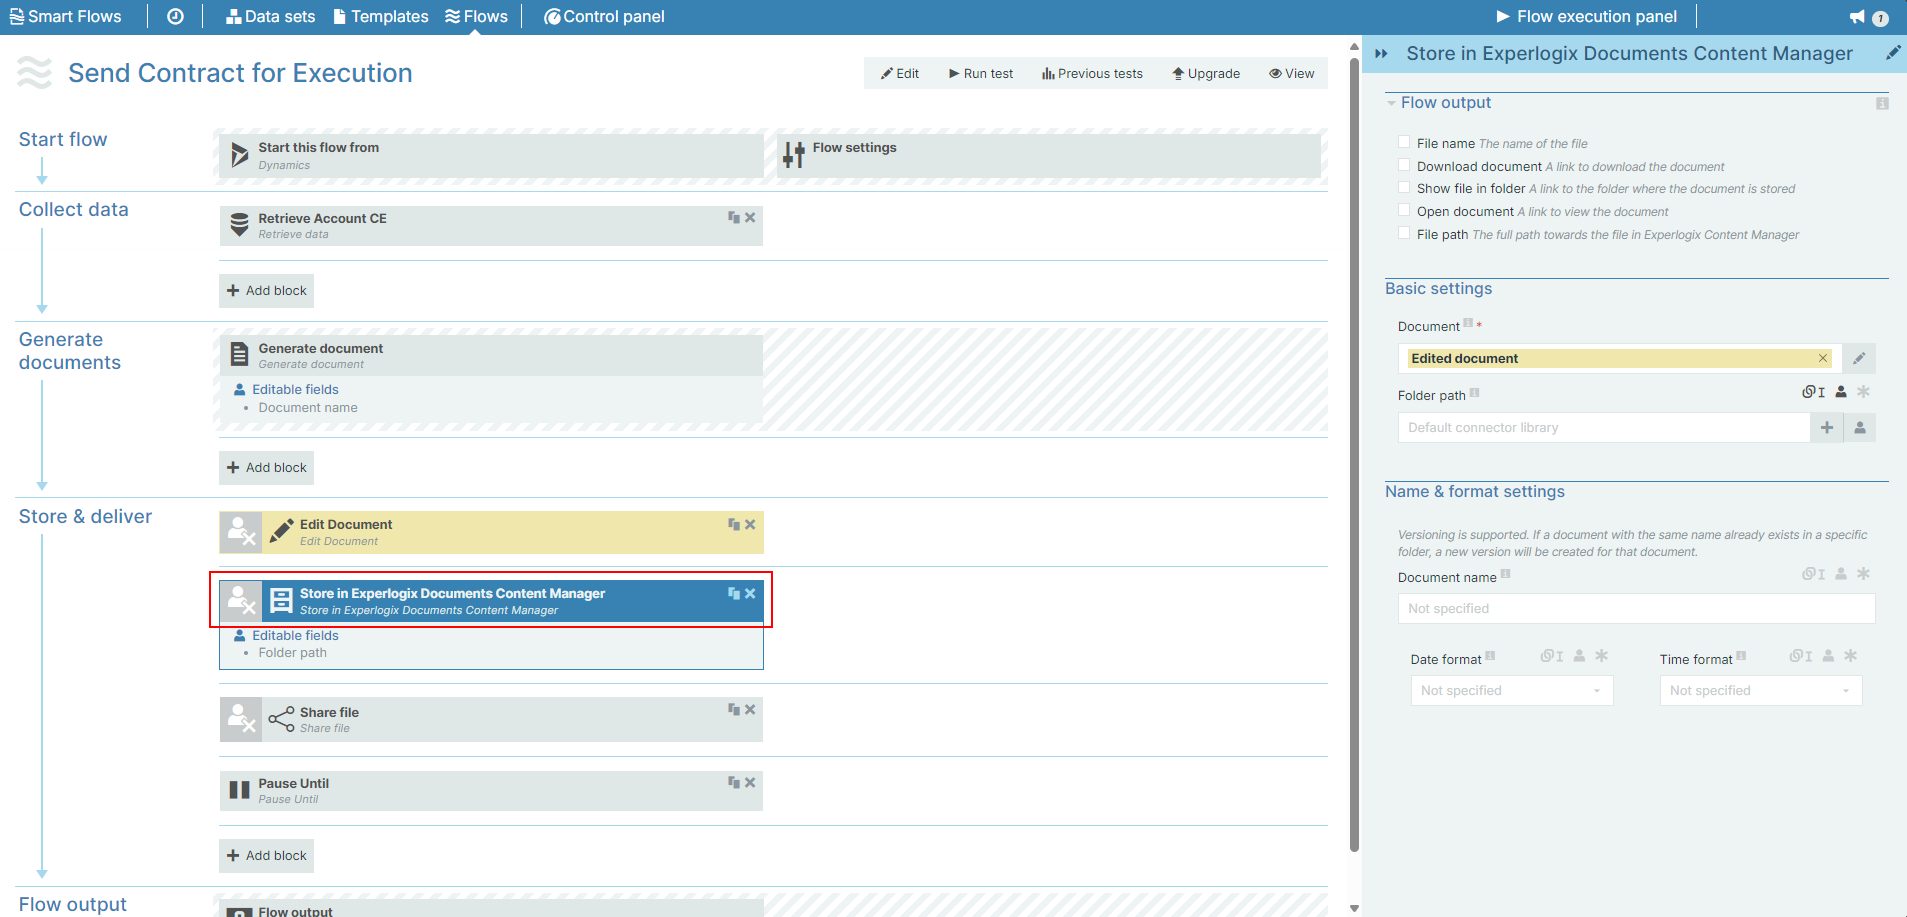The image size is (1907, 917).
Task: Edit the Document field with pencil button
Action: tap(1859, 358)
